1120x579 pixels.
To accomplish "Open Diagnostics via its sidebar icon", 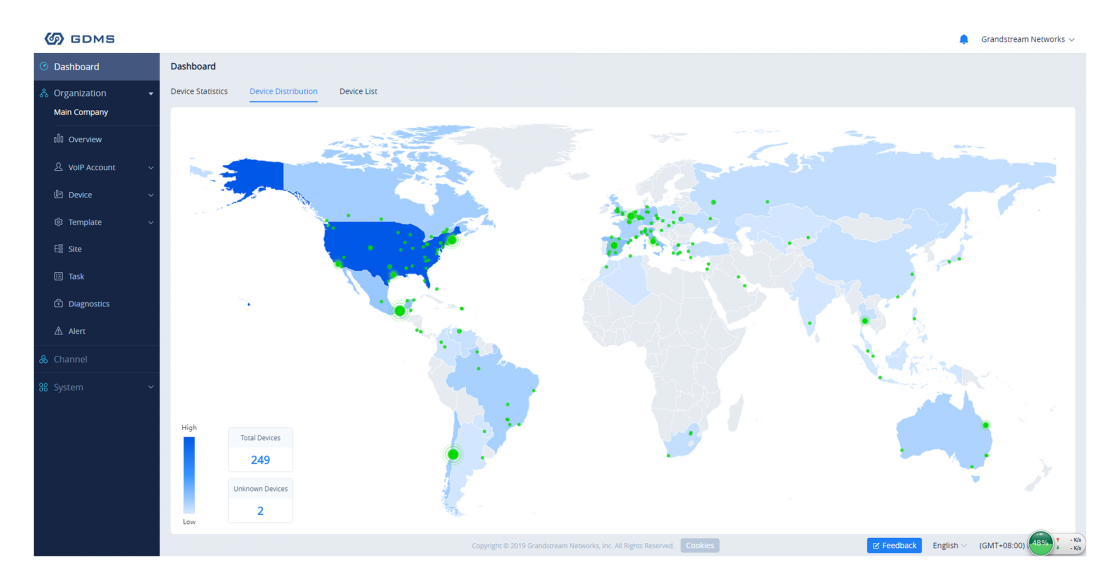I will (x=59, y=304).
